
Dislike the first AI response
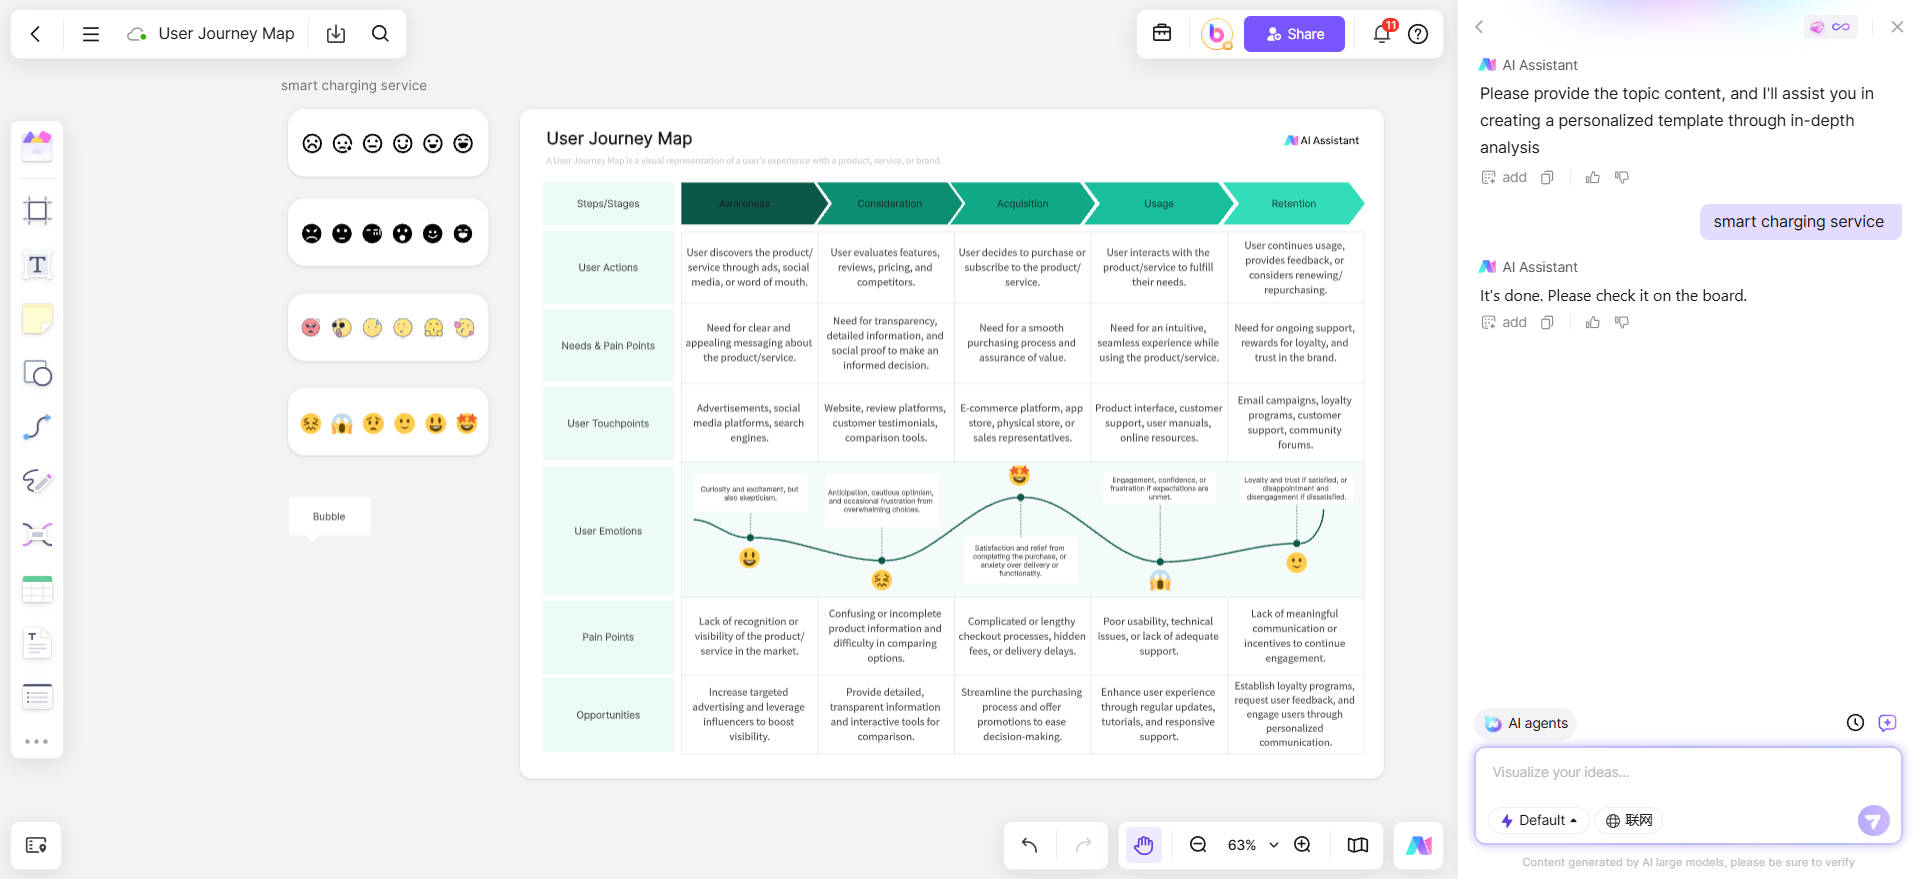pyautogui.click(x=1622, y=177)
